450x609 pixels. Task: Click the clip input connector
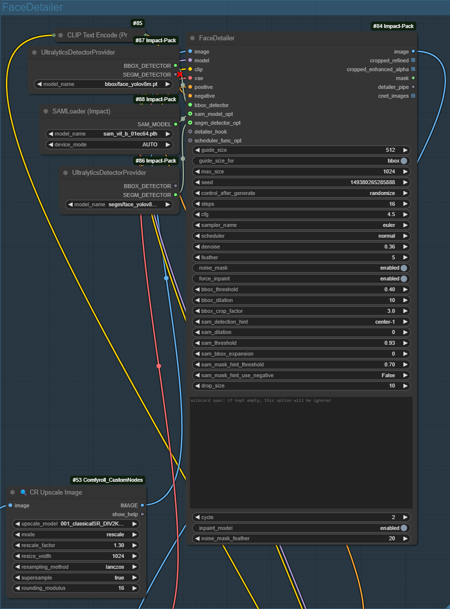190,69
